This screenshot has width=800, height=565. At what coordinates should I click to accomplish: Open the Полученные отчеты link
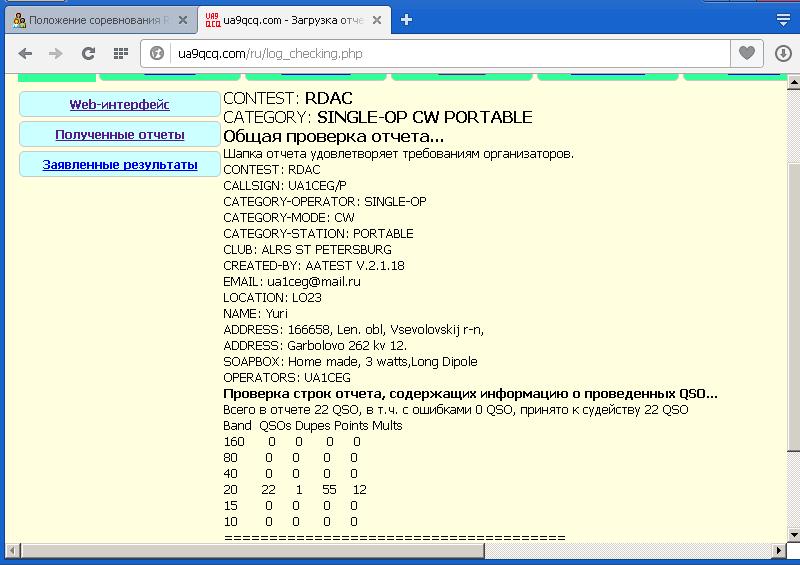coord(119,135)
